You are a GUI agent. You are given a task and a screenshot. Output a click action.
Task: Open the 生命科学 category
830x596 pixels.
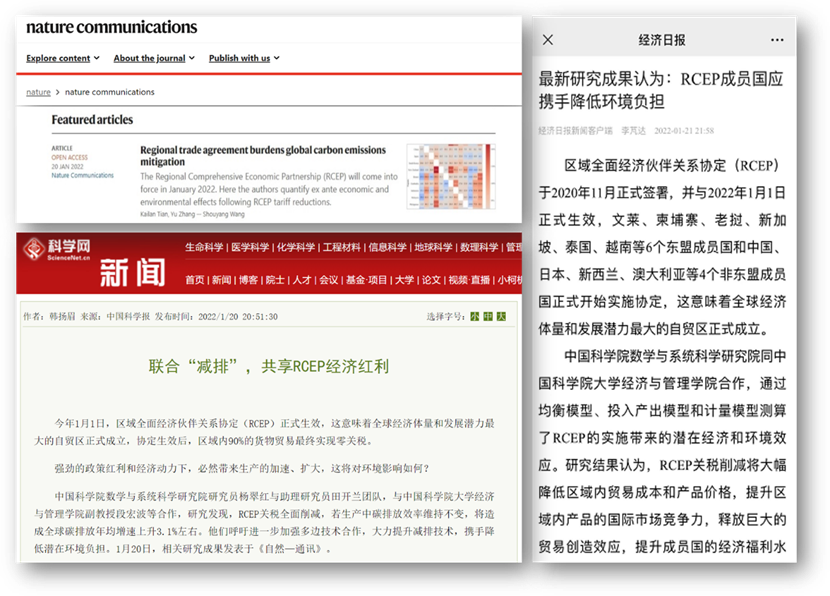[204, 248]
